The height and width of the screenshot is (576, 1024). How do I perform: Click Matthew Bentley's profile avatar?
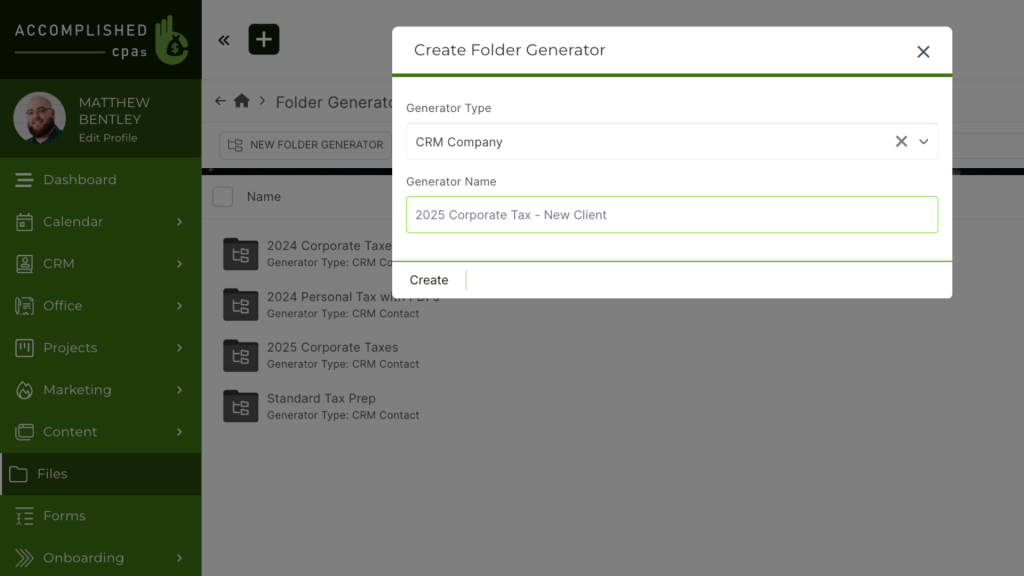(x=40, y=119)
